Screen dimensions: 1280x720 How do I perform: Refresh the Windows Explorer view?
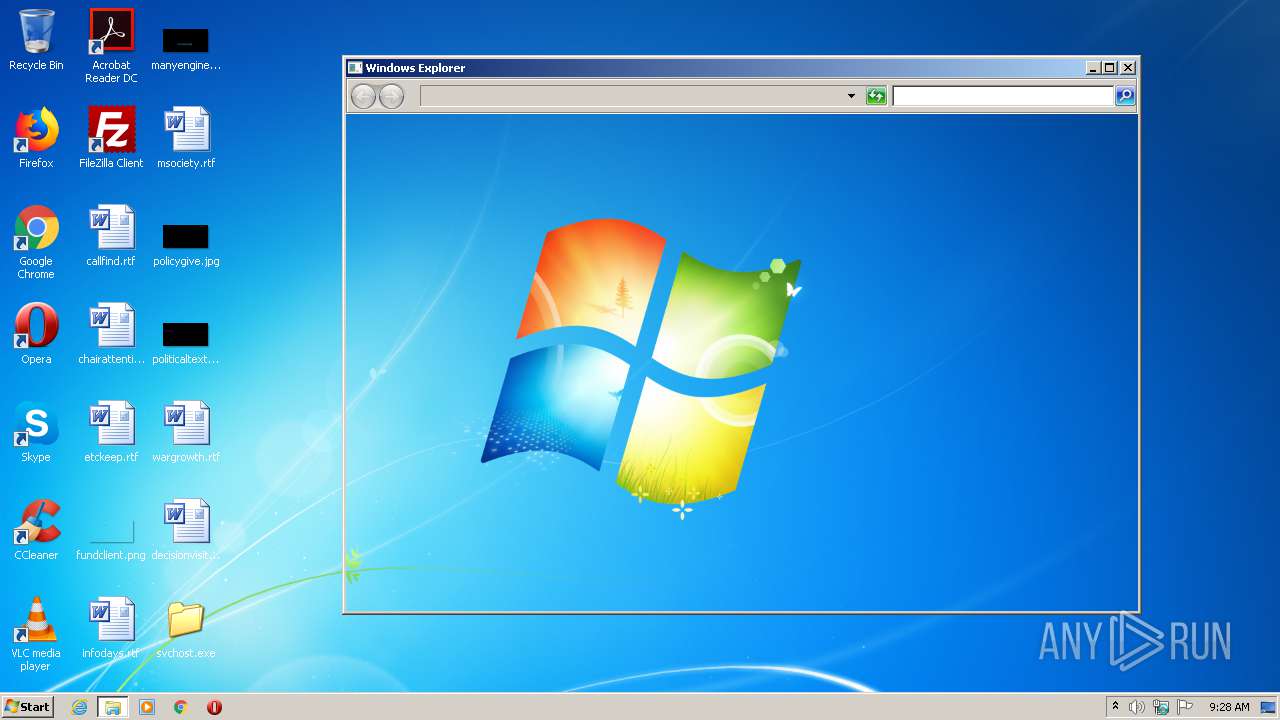(x=876, y=96)
